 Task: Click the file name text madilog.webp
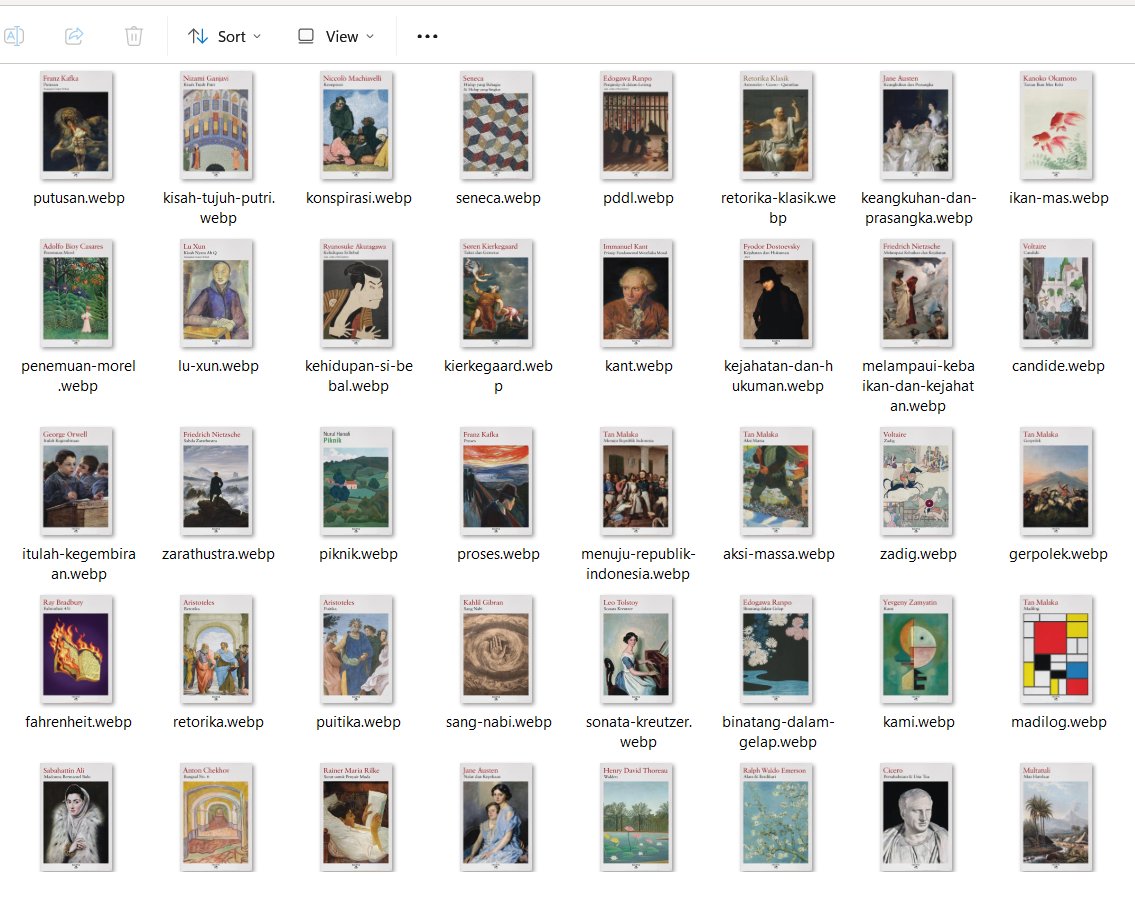coord(1058,722)
